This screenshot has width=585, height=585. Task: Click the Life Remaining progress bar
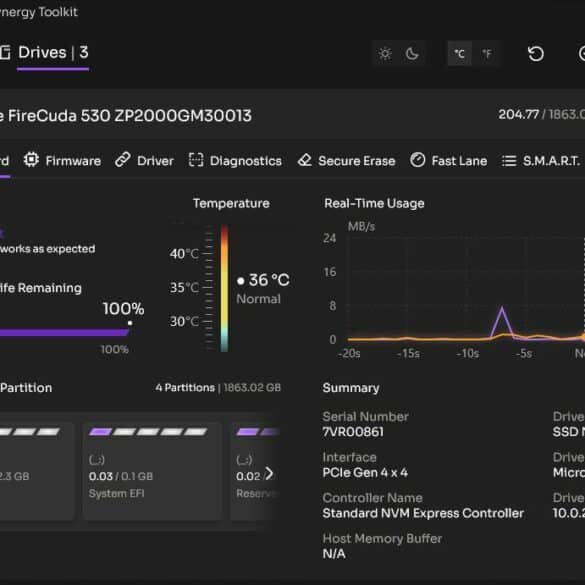[x=64, y=332]
